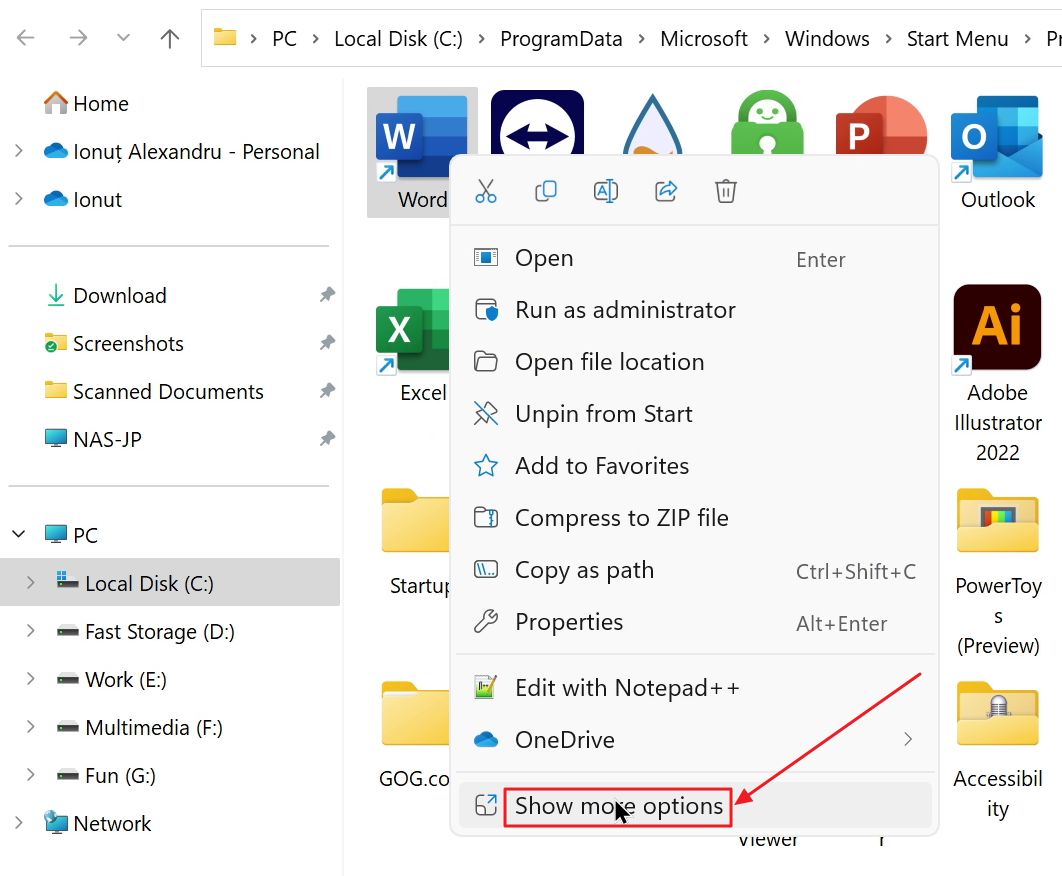The height and width of the screenshot is (876, 1062).
Task: Click the Cut icon in the context menu
Action: pyautogui.click(x=487, y=190)
